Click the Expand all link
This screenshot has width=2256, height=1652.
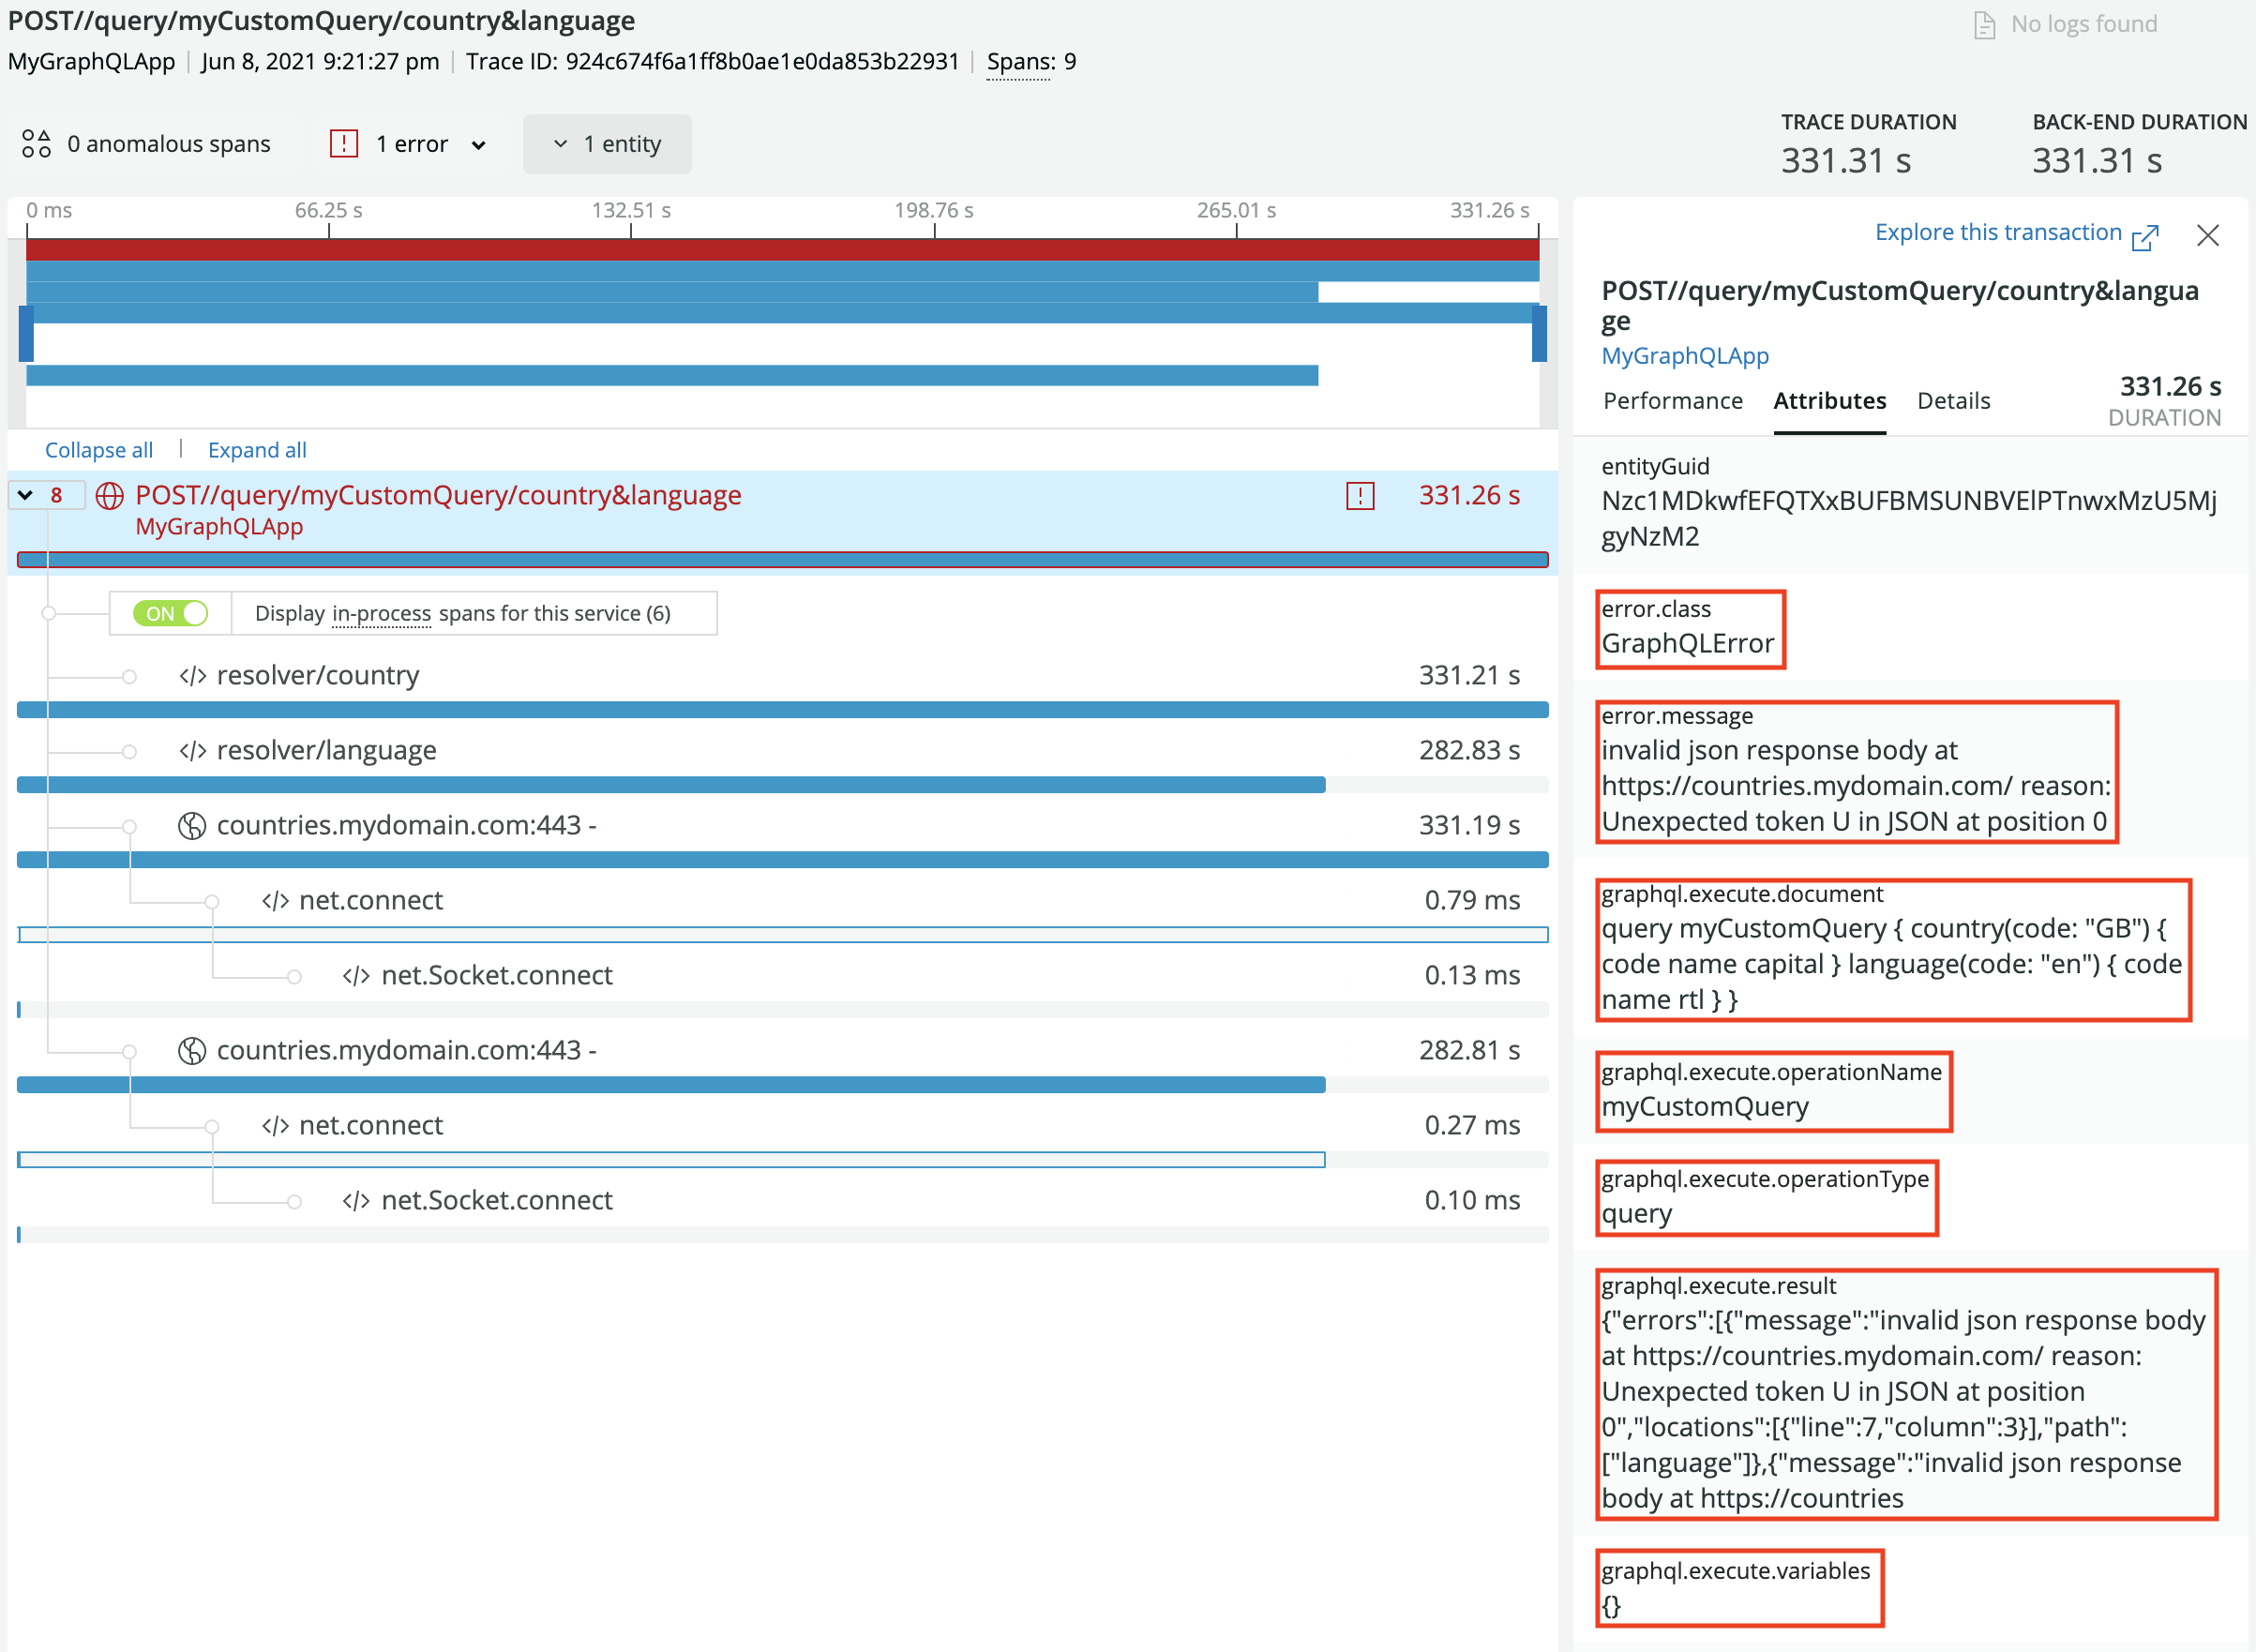(x=257, y=450)
